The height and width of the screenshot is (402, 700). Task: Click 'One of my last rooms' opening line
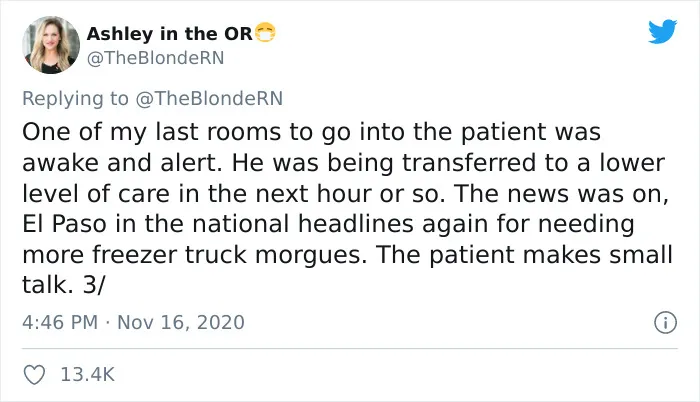(151, 132)
